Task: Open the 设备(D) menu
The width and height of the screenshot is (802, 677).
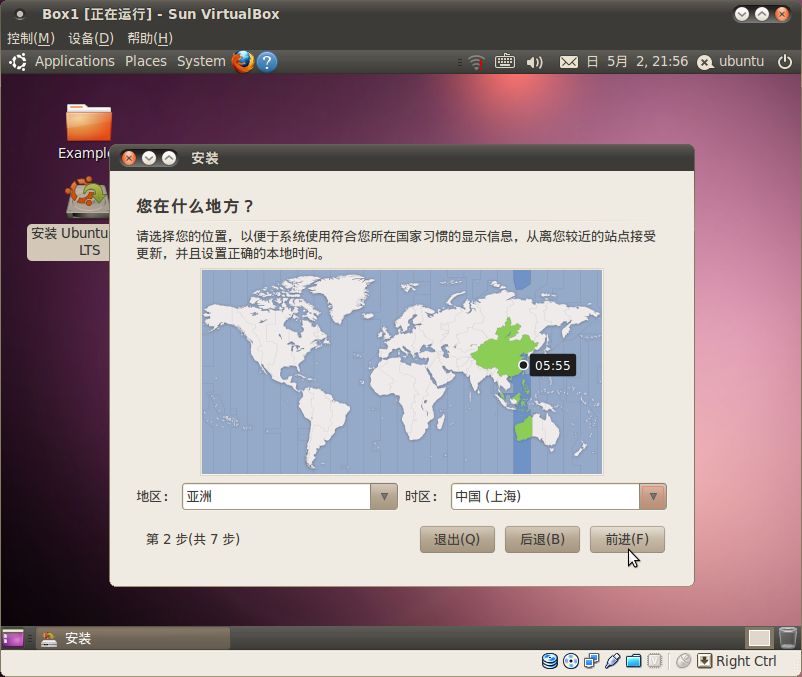Action: click(91, 38)
